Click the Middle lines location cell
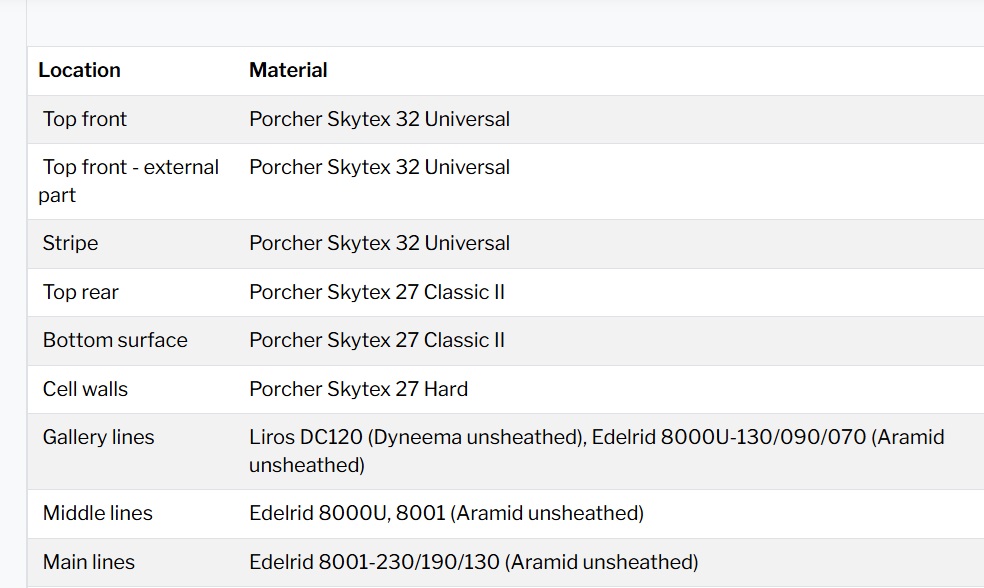The height and width of the screenshot is (588, 984). pyautogui.click(x=97, y=513)
